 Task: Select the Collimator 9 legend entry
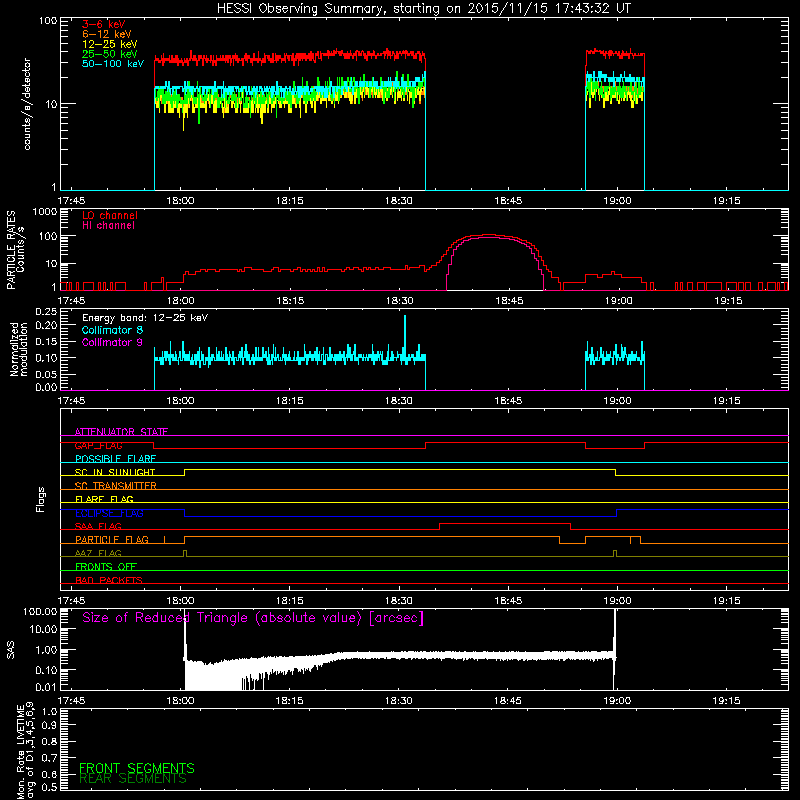112,342
